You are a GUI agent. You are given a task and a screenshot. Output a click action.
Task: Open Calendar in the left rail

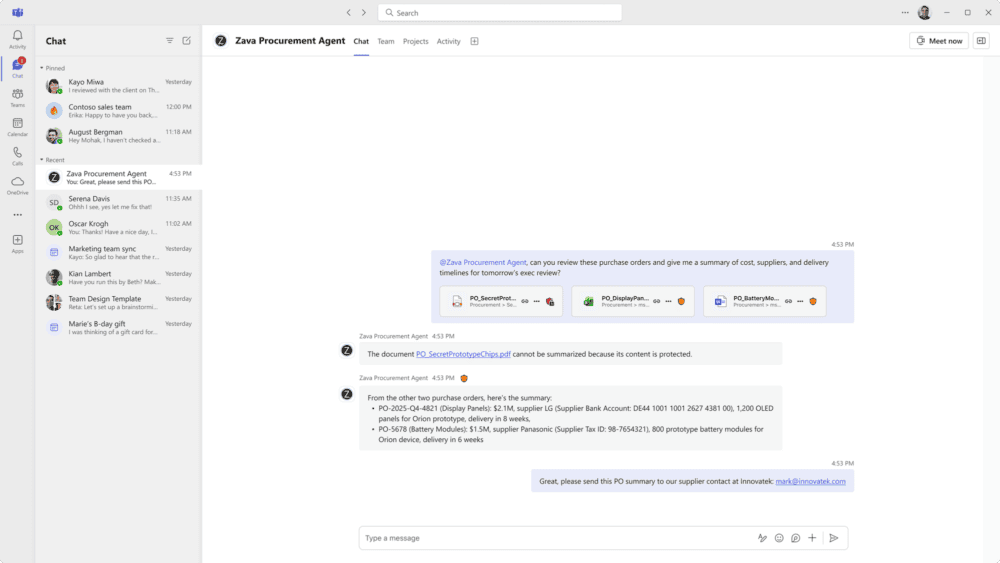(17, 127)
